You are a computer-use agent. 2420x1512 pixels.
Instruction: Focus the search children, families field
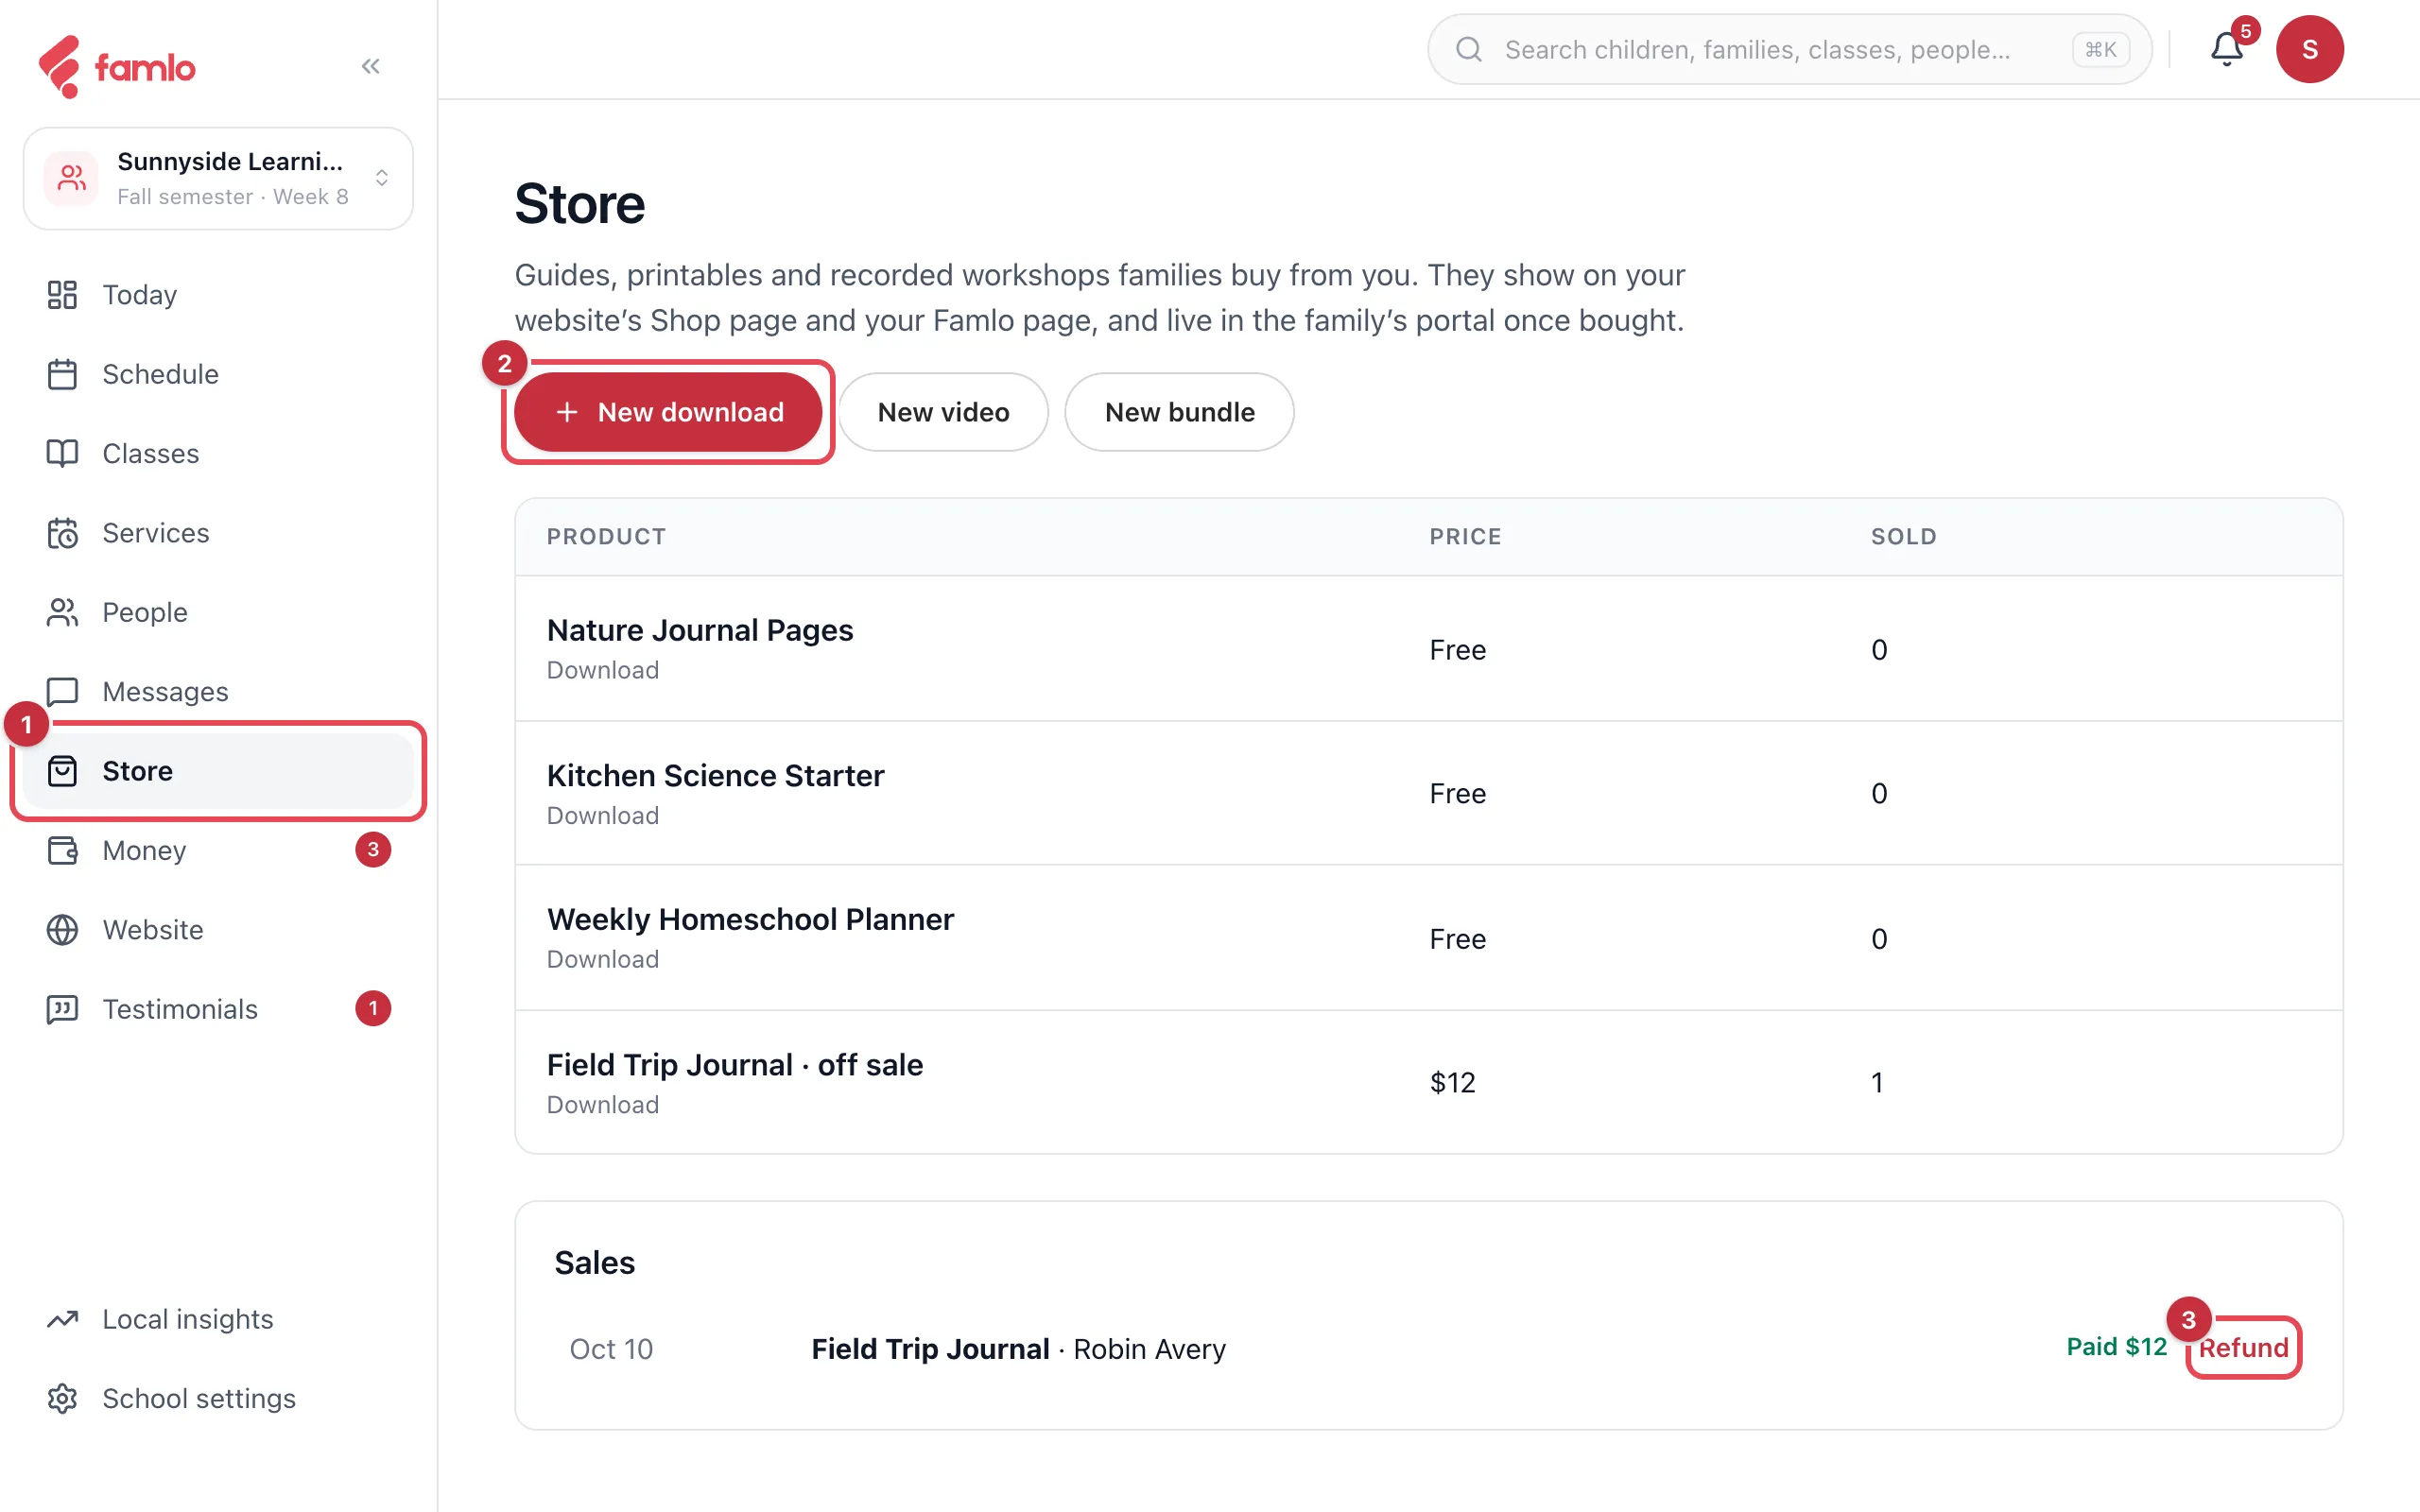click(1789, 49)
